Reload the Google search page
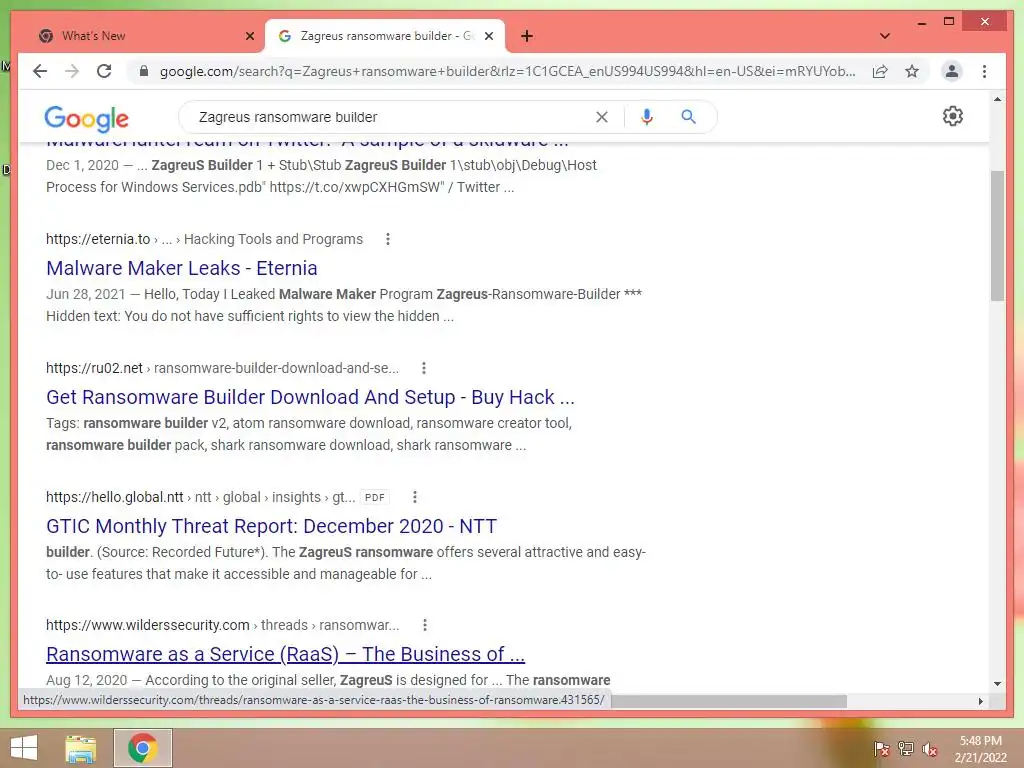Image resolution: width=1024 pixels, height=768 pixels. [x=104, y=71]
